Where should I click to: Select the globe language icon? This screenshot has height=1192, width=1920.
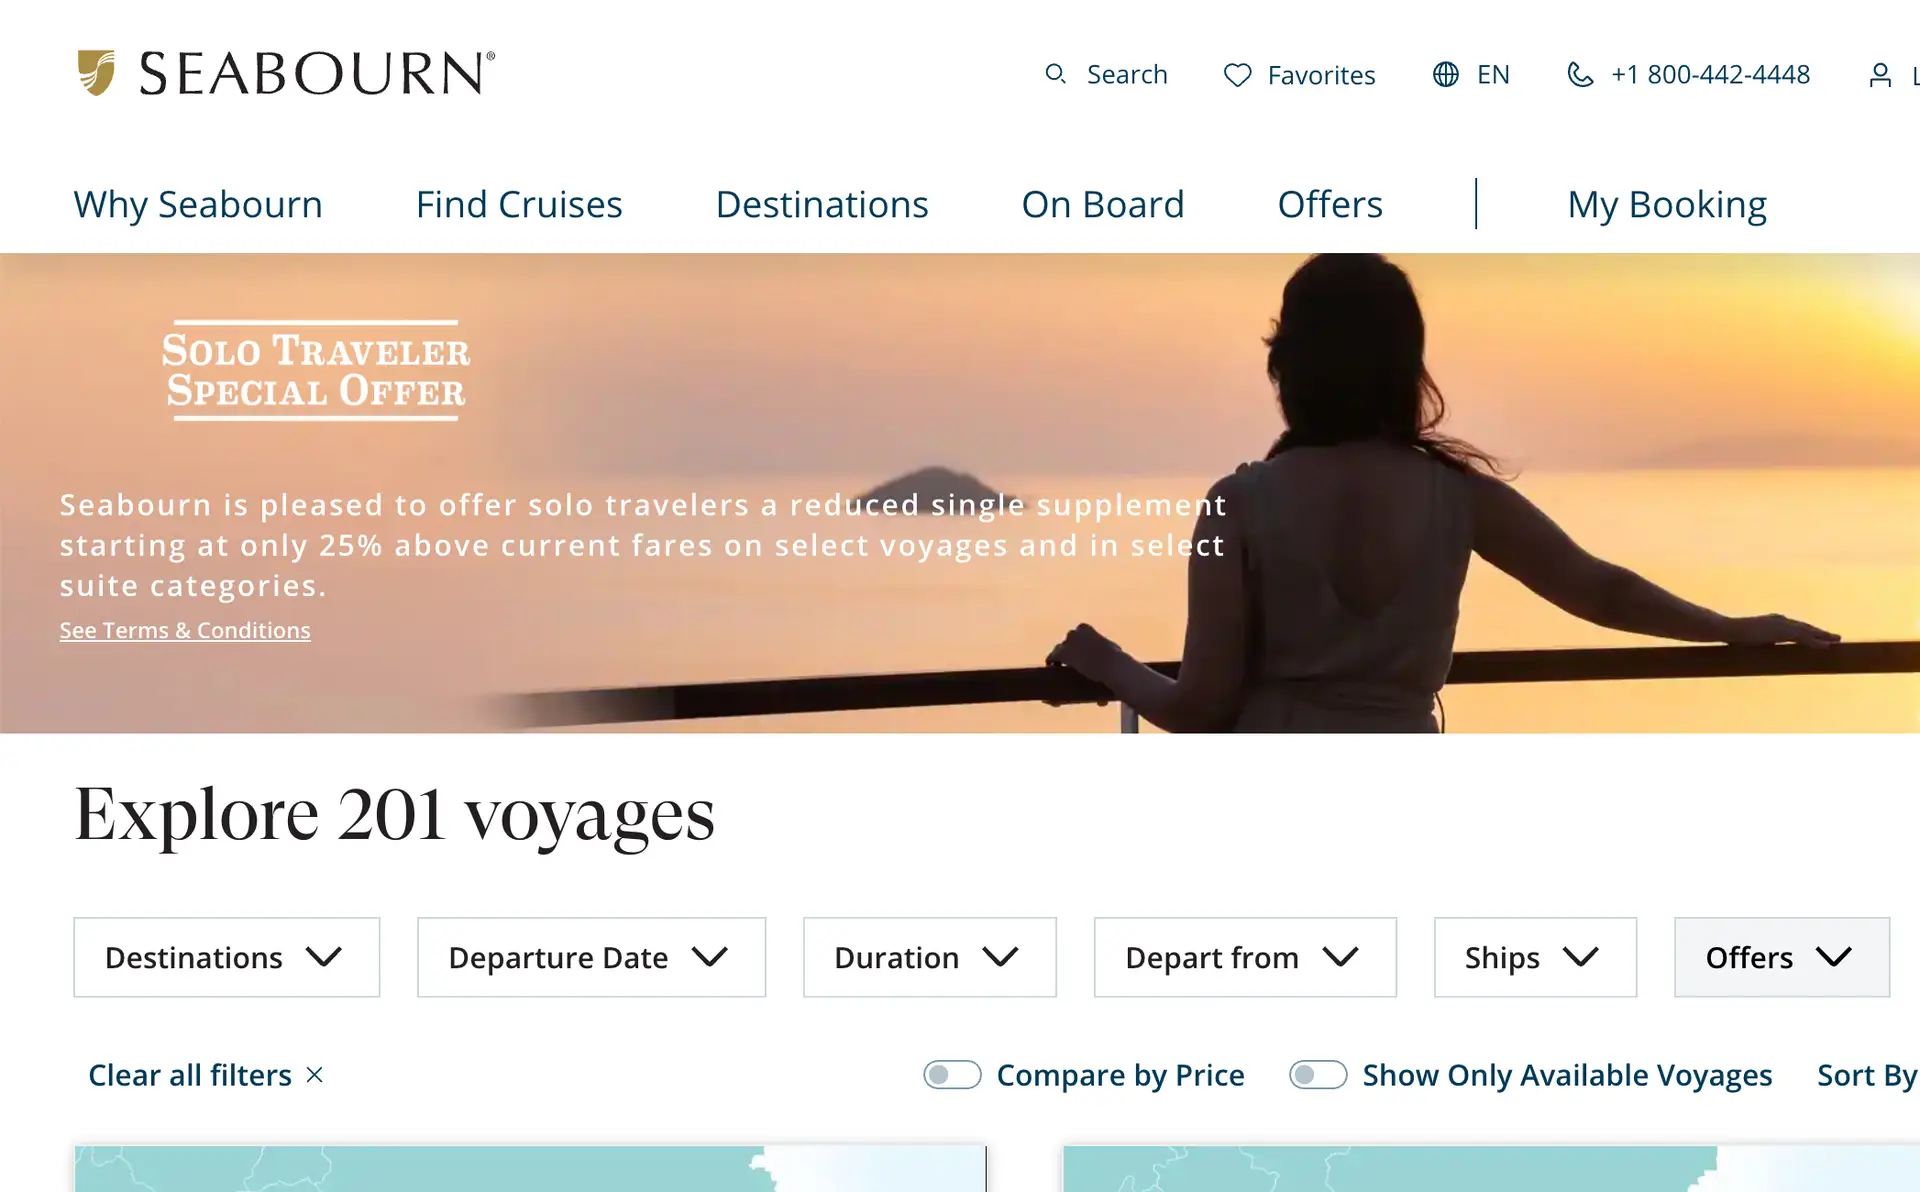point(1445,74)
